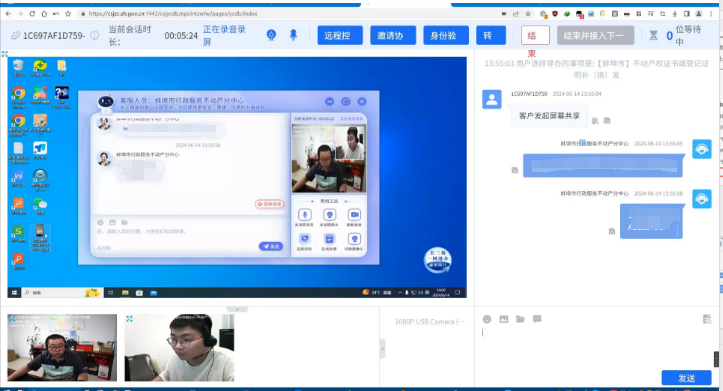
Task: Open the 身份验 identity verification button
Action: (x=446, y=36)
